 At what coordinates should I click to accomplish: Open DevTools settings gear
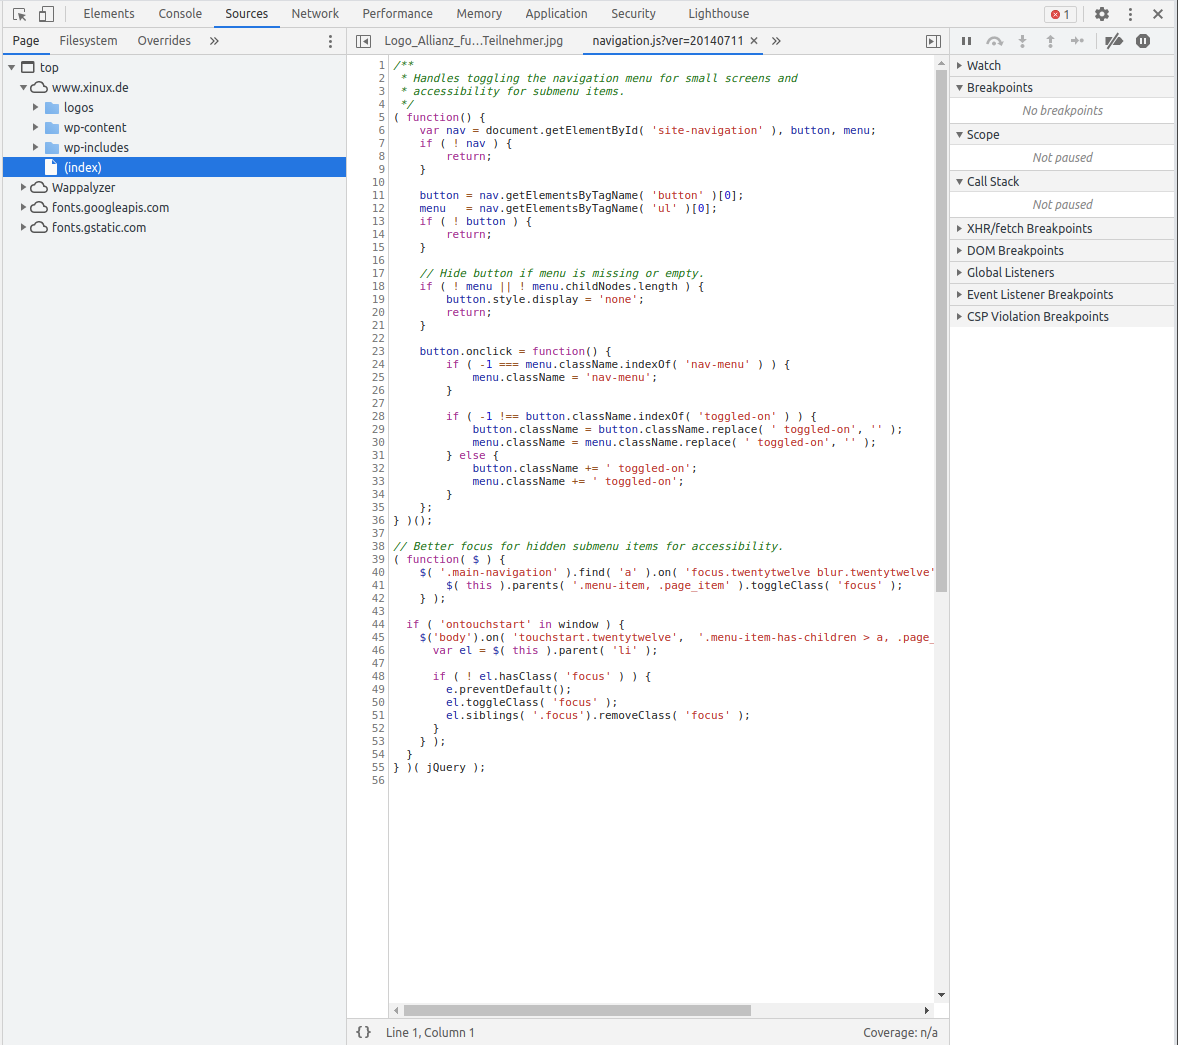(1102, 14)
